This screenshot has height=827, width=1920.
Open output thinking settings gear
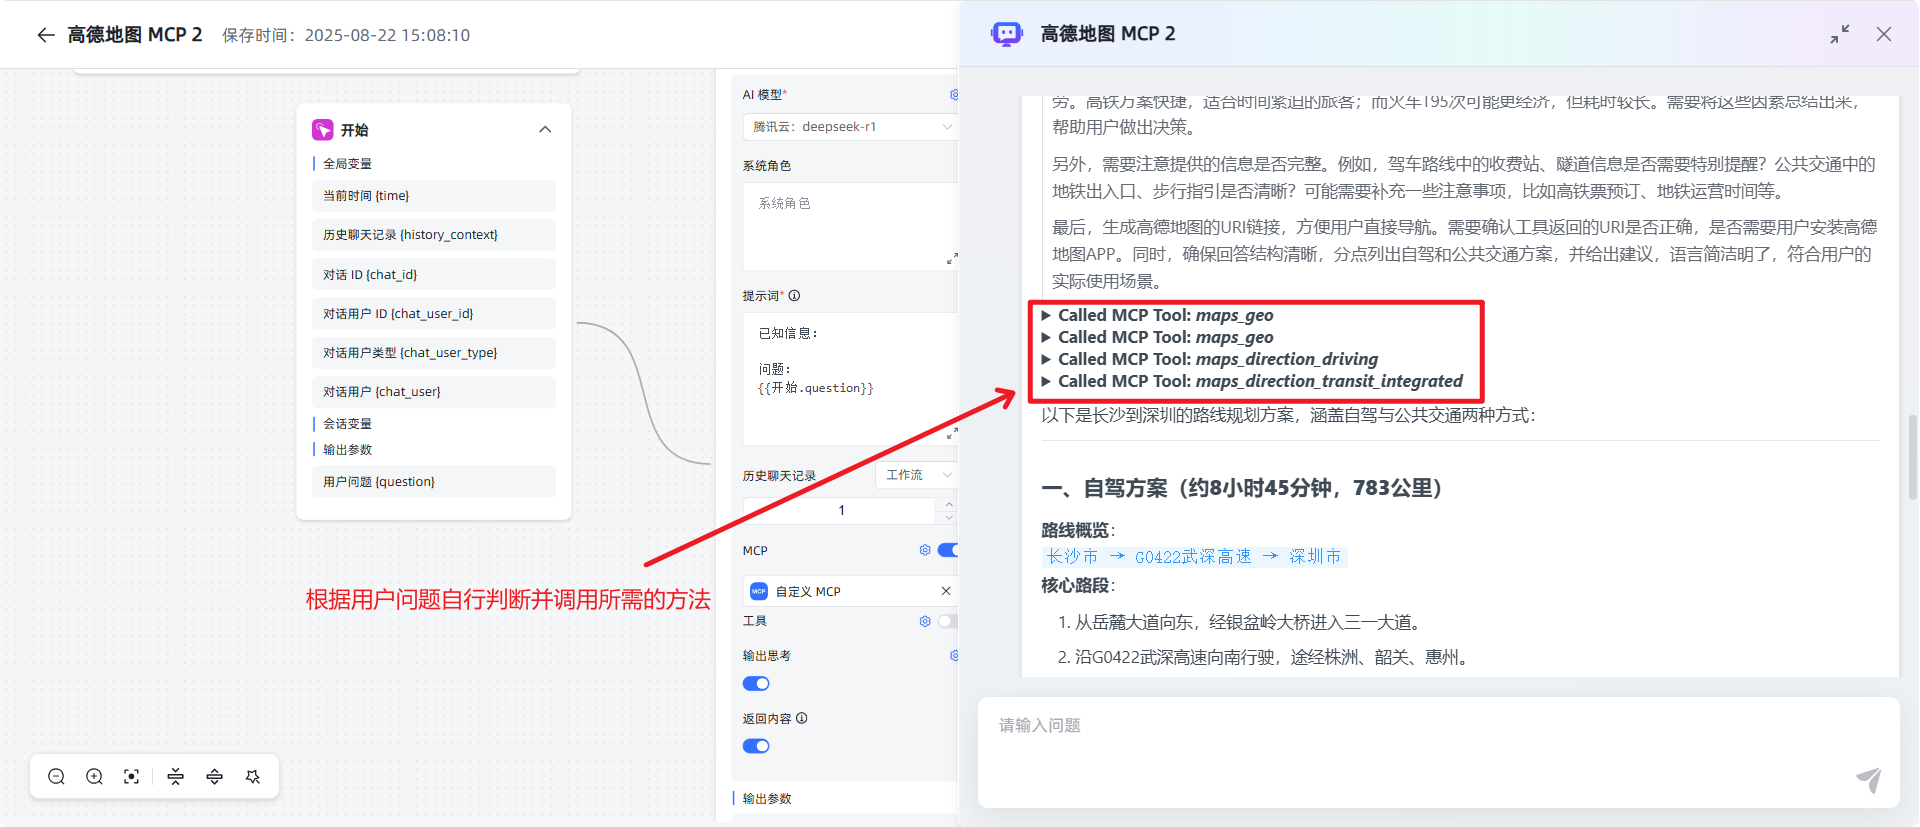coord(954,656)
